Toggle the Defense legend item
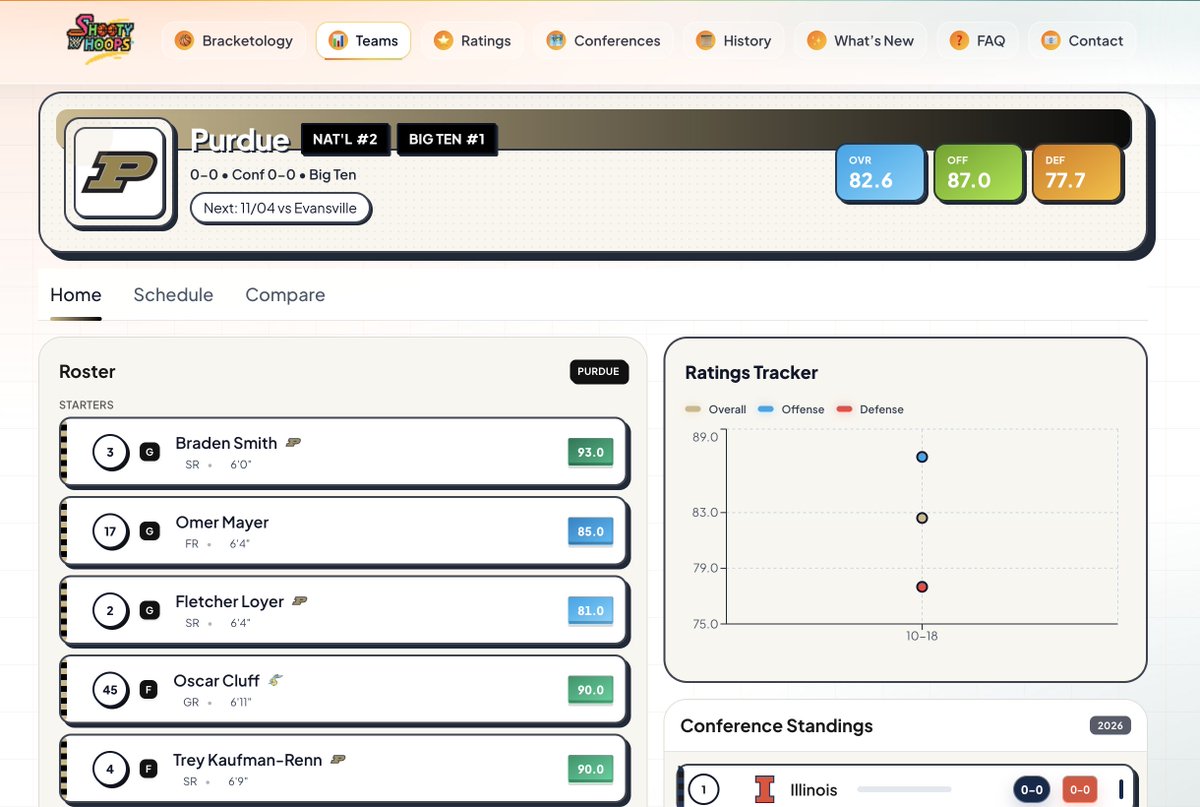Viewport: 1200px width, 807px height. pos(869,409)
